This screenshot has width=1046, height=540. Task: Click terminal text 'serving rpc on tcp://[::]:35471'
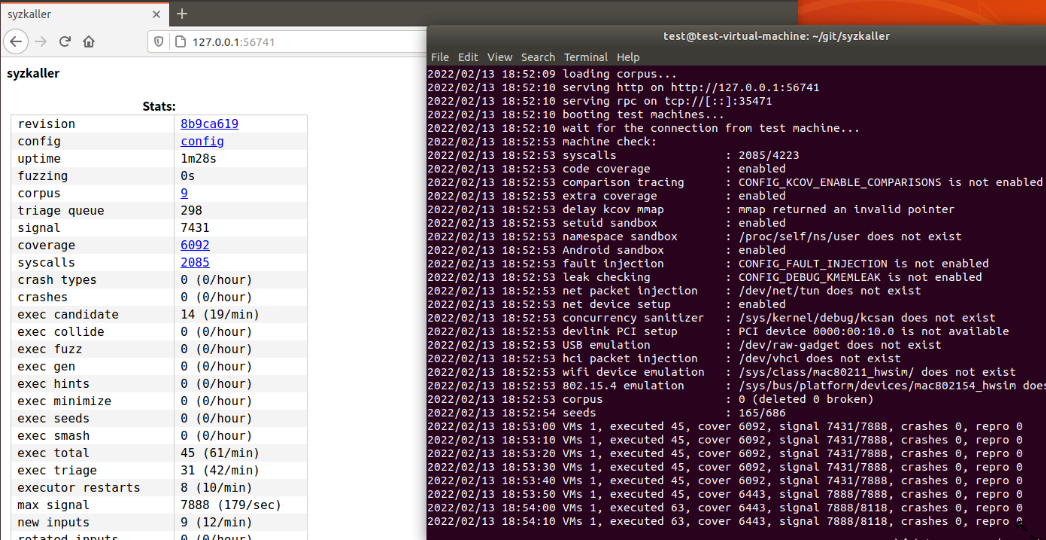tap(667, 101)
